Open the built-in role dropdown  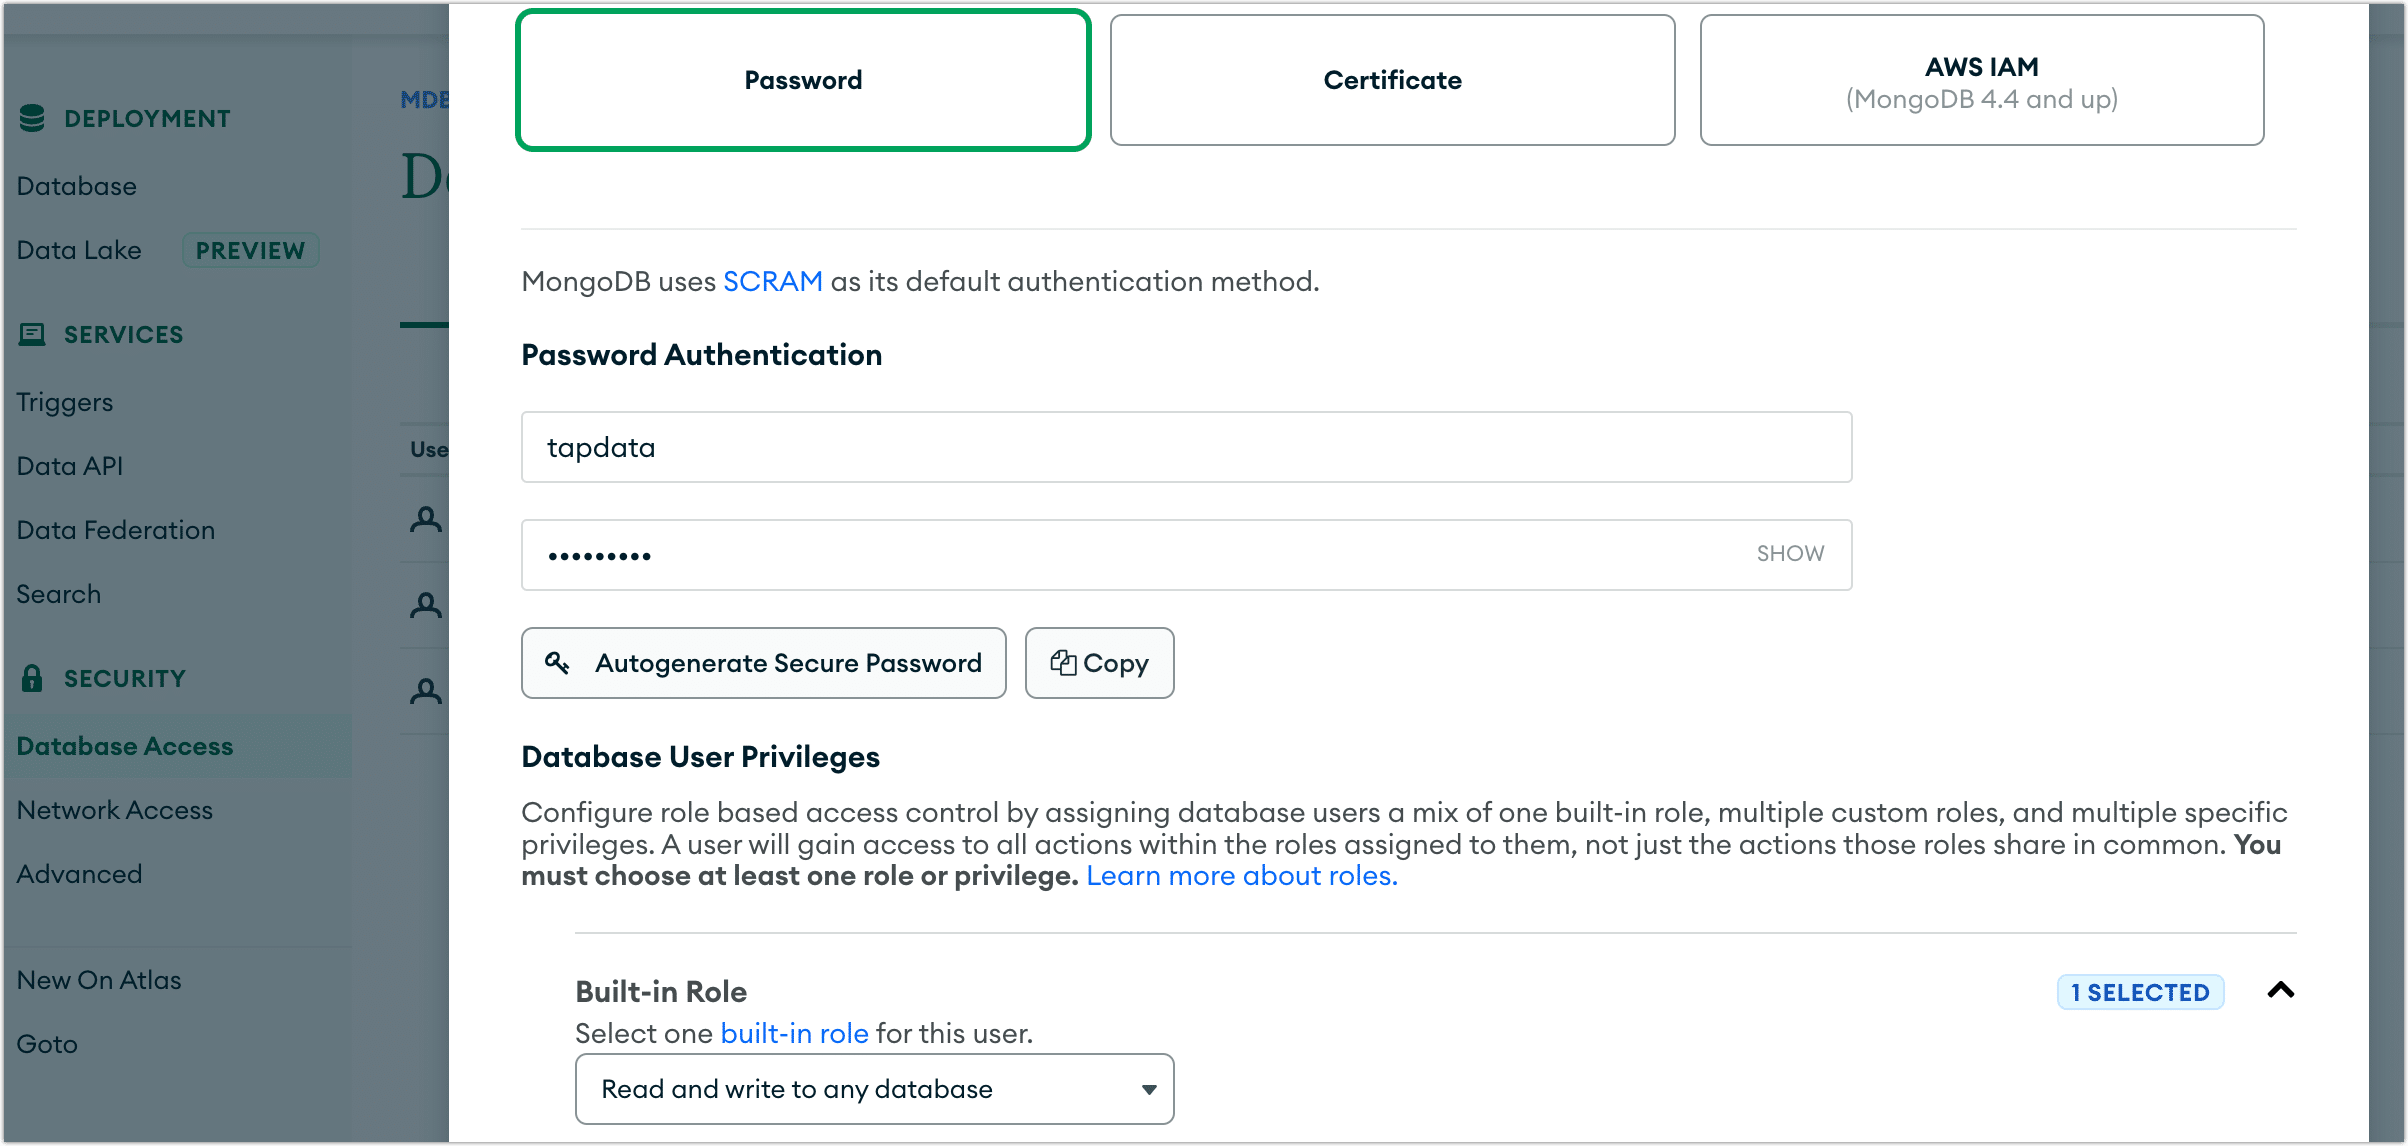[873, 1089]
